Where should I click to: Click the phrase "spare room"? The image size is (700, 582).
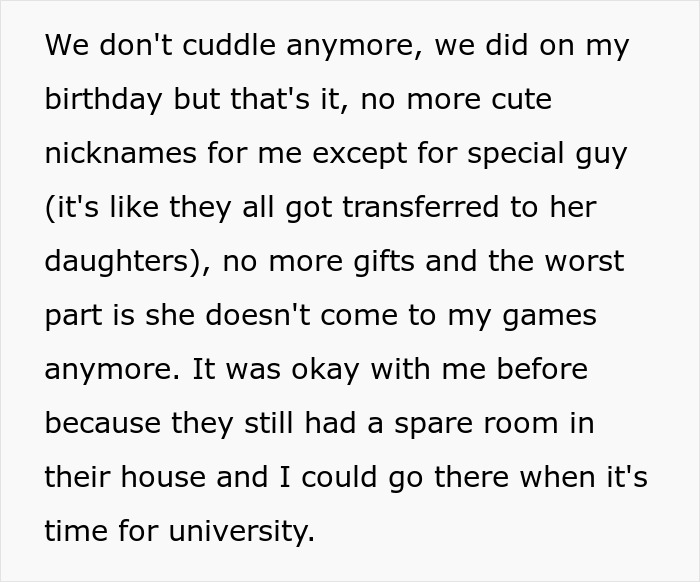pyautogui.click(x=476, y=425)
